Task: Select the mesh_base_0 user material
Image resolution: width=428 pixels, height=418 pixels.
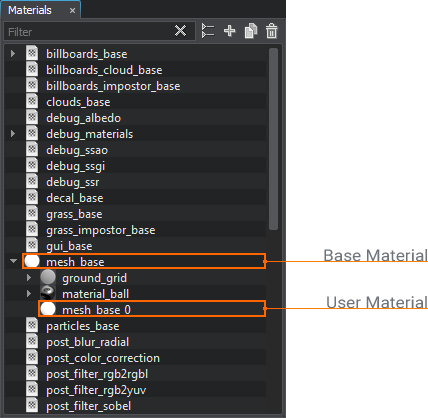Action: tap(152, 309)
